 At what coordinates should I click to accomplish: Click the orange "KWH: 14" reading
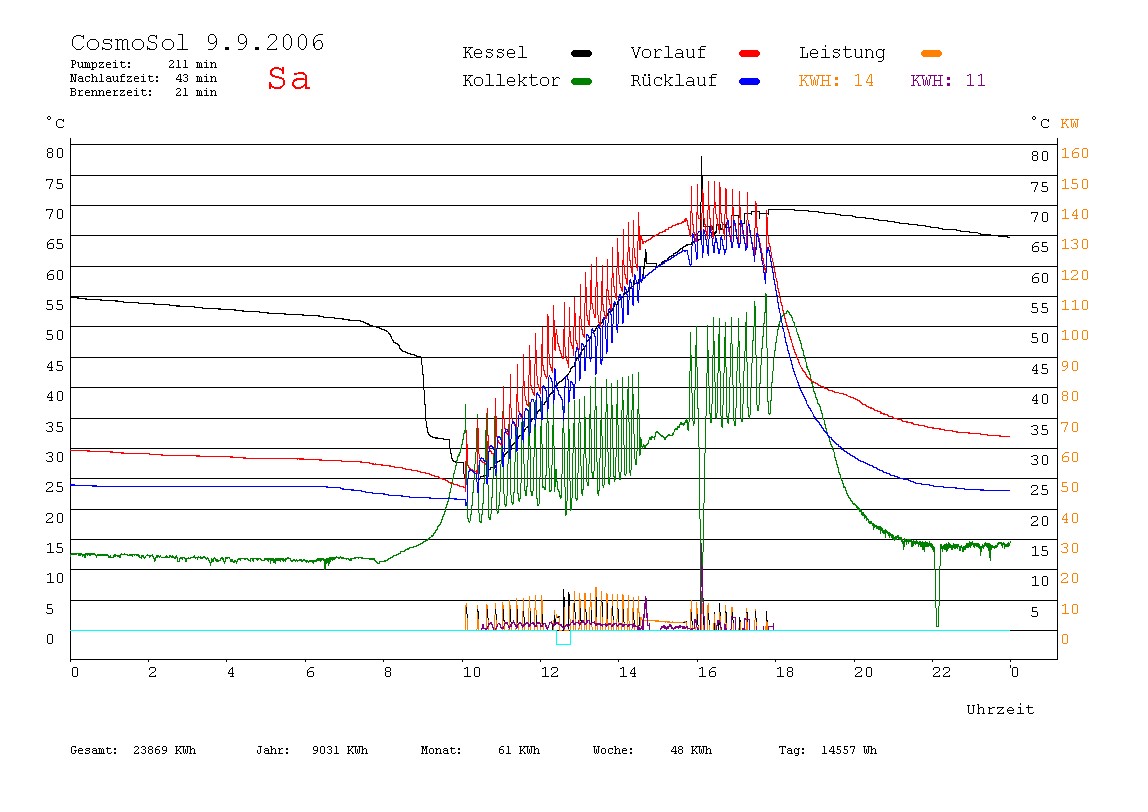836,81
